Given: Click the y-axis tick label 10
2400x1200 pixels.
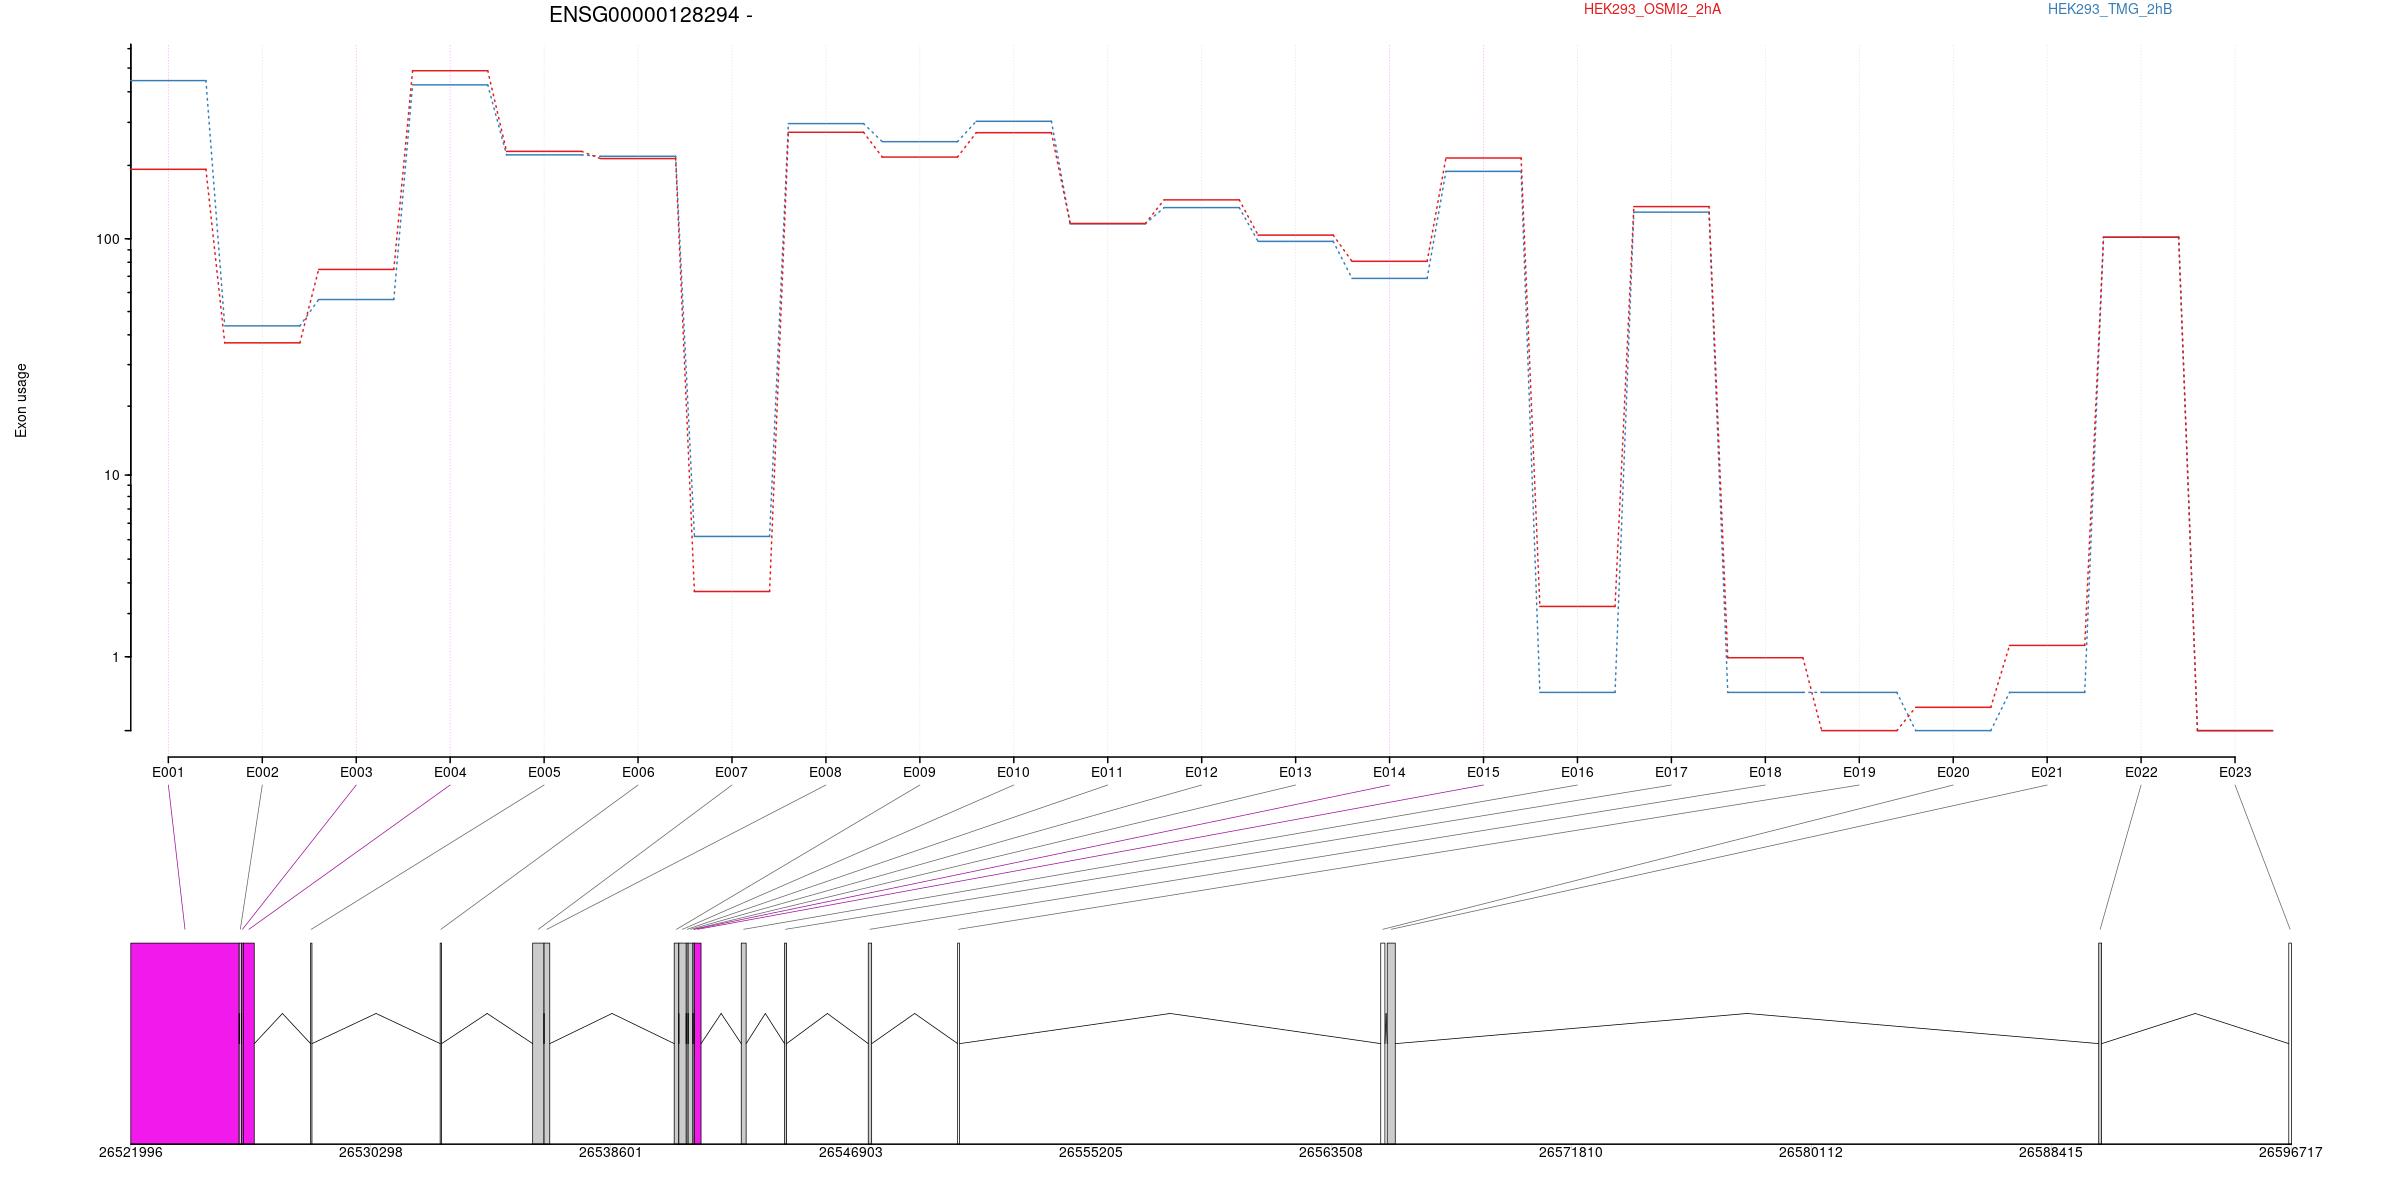Looking at the screenshot, I should click(x=111, y=475).
